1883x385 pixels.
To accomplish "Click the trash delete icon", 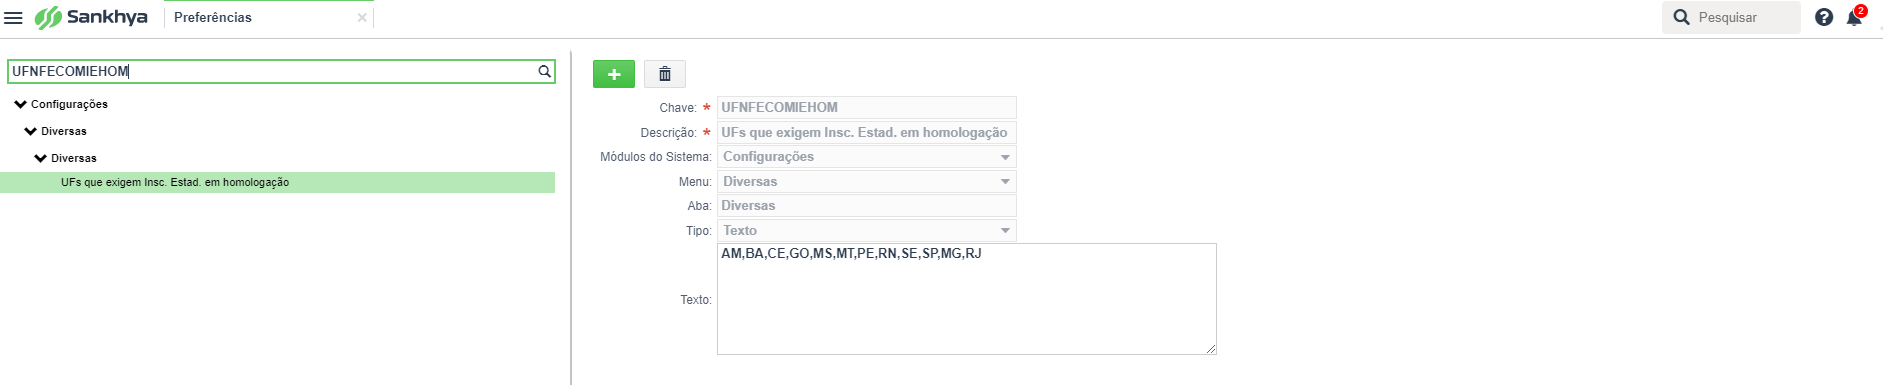I will click(665, 74).
